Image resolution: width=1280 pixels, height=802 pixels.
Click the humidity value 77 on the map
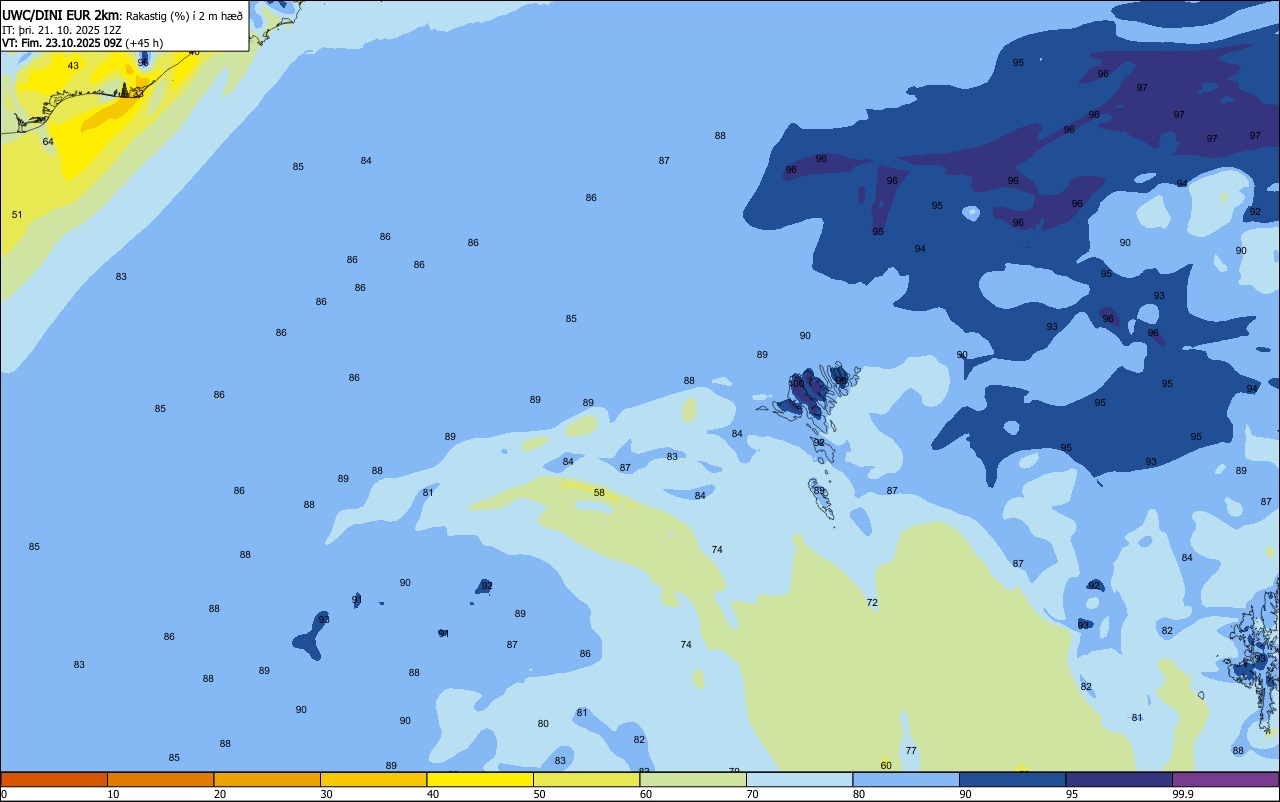[911, 751]
